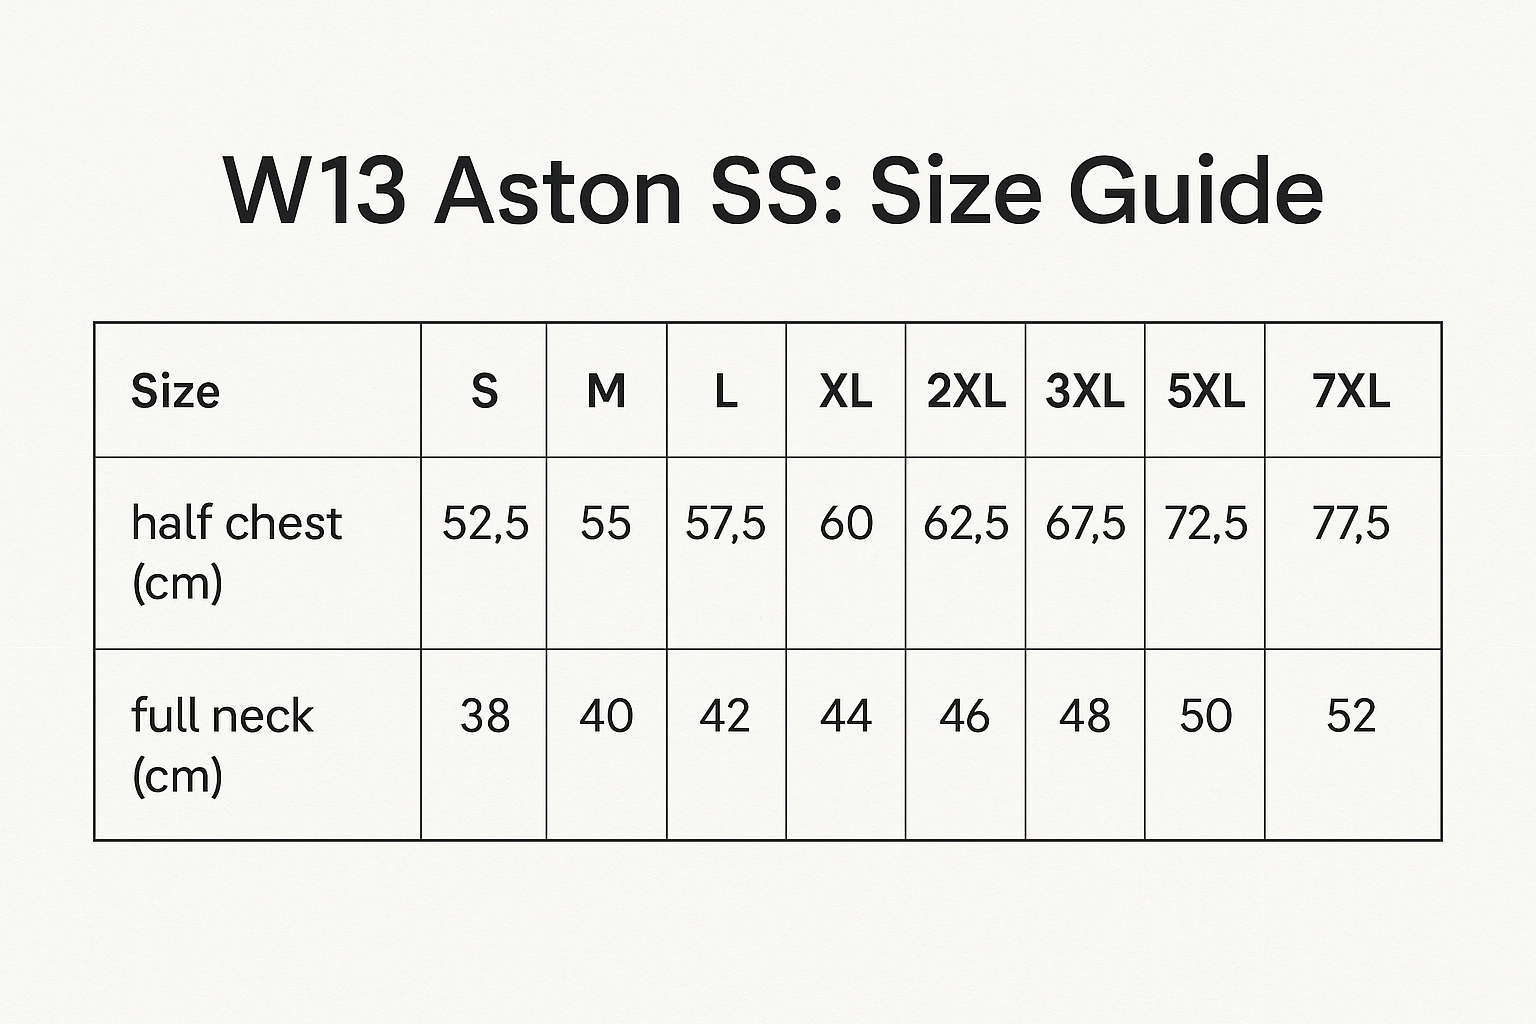Select the 77,5 half chest value

click(x=1351, y=524)
